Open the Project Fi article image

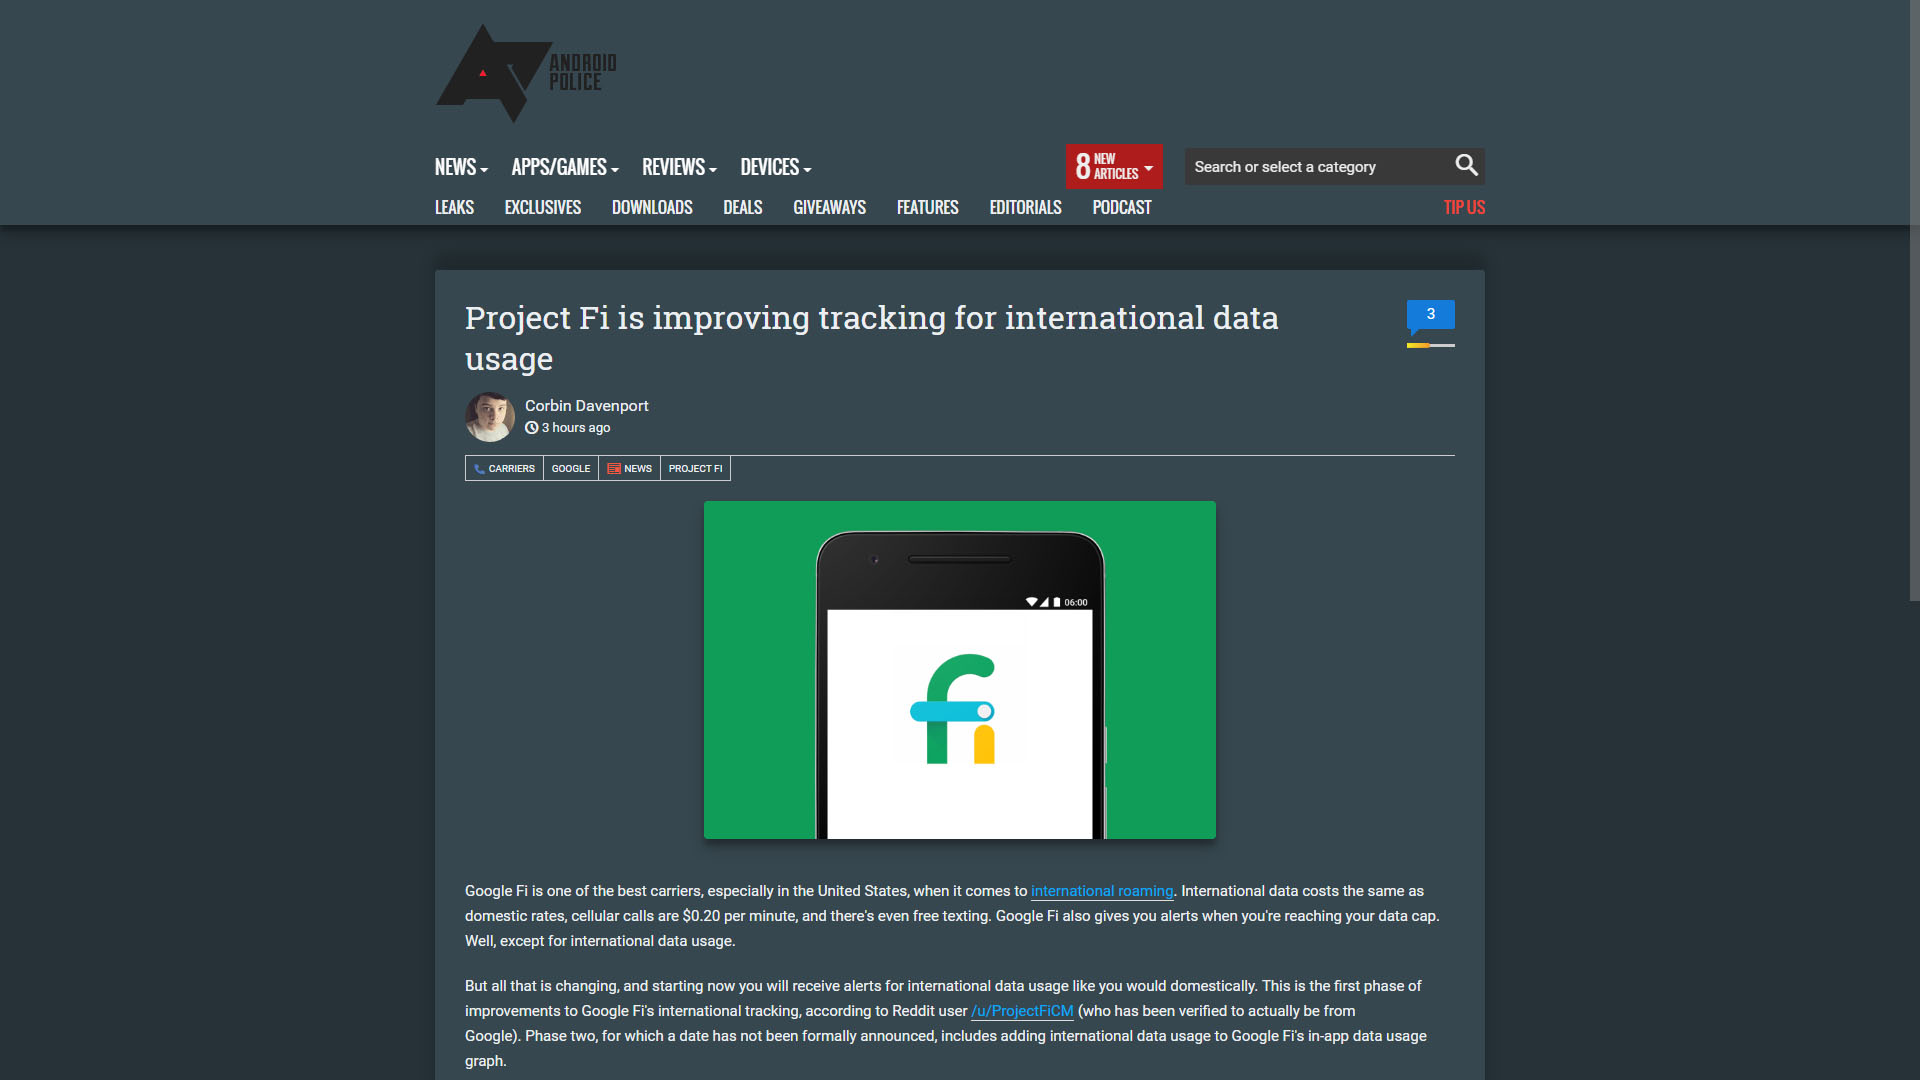(959, 669)
